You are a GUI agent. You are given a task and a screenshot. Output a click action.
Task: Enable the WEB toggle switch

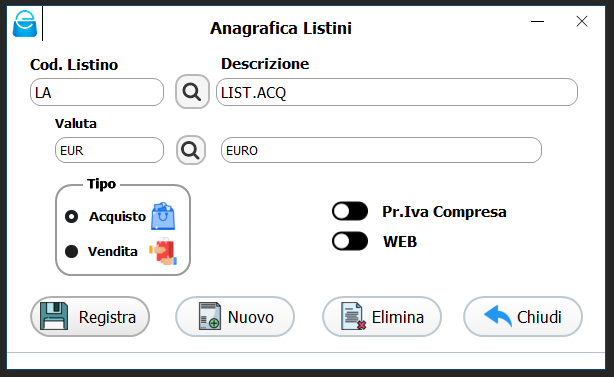coord(350,241)
